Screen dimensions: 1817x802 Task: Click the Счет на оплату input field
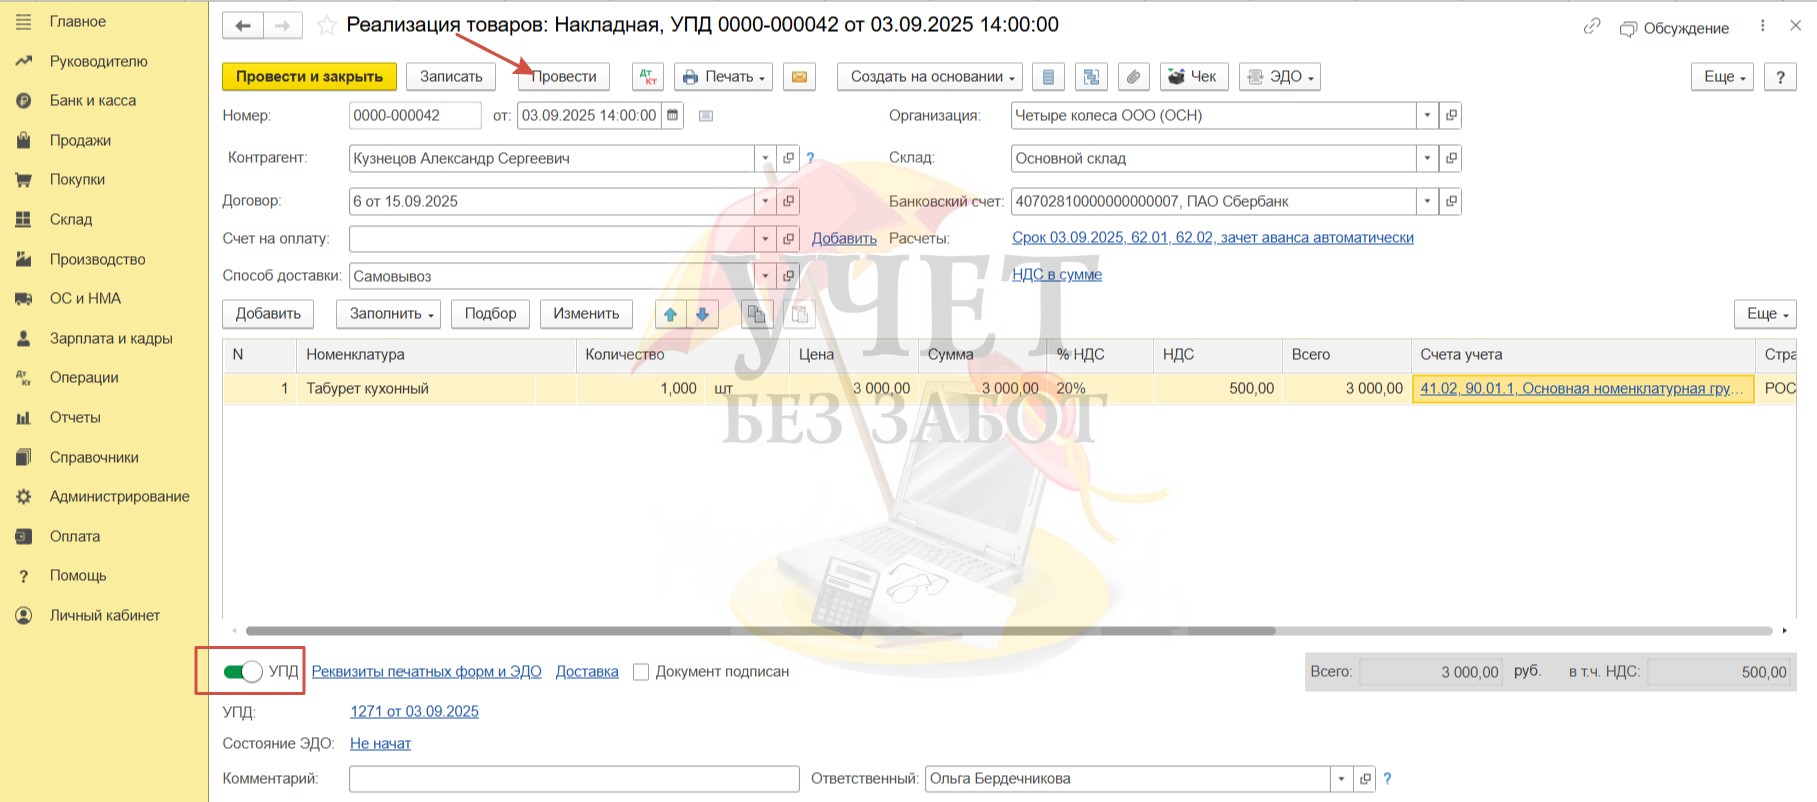pyautogui.click(x=551, y=238)
